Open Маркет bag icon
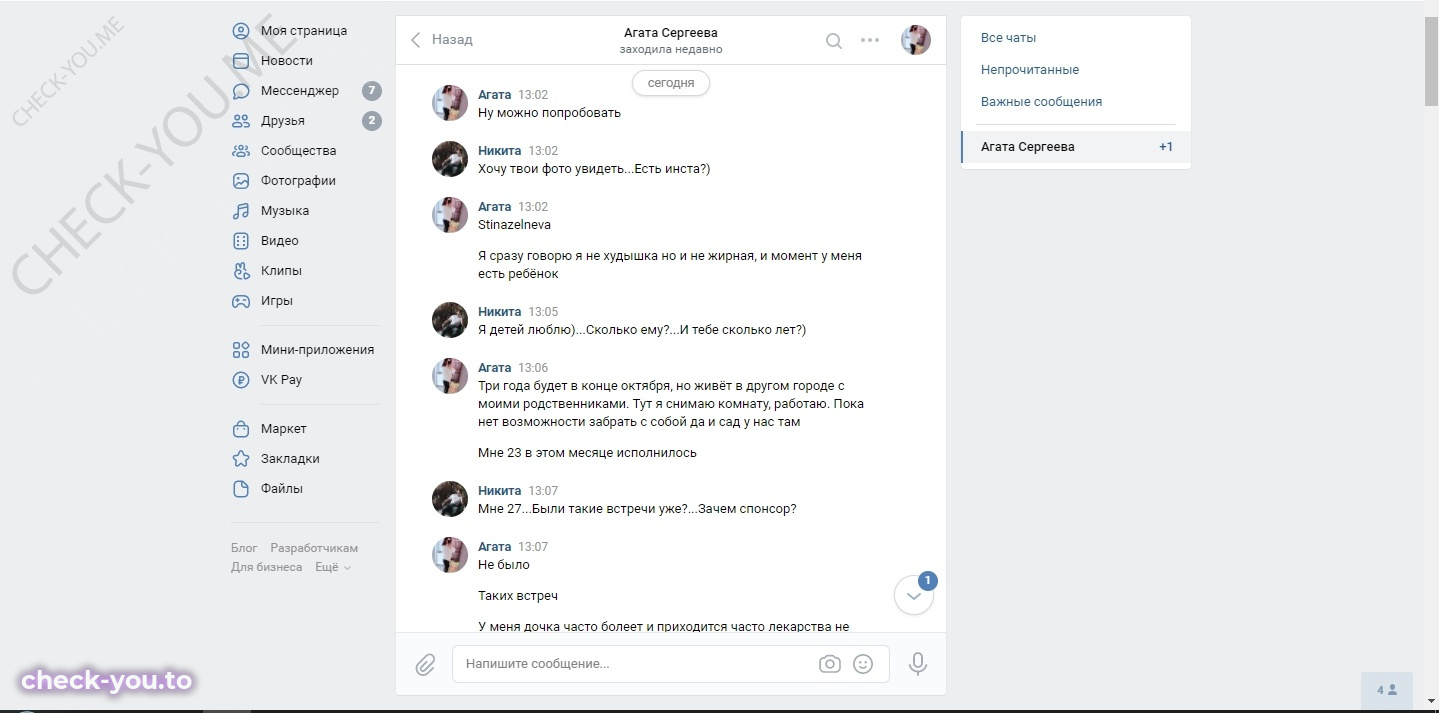Screen dimensions: 1439x713 (x=241, y=429)
